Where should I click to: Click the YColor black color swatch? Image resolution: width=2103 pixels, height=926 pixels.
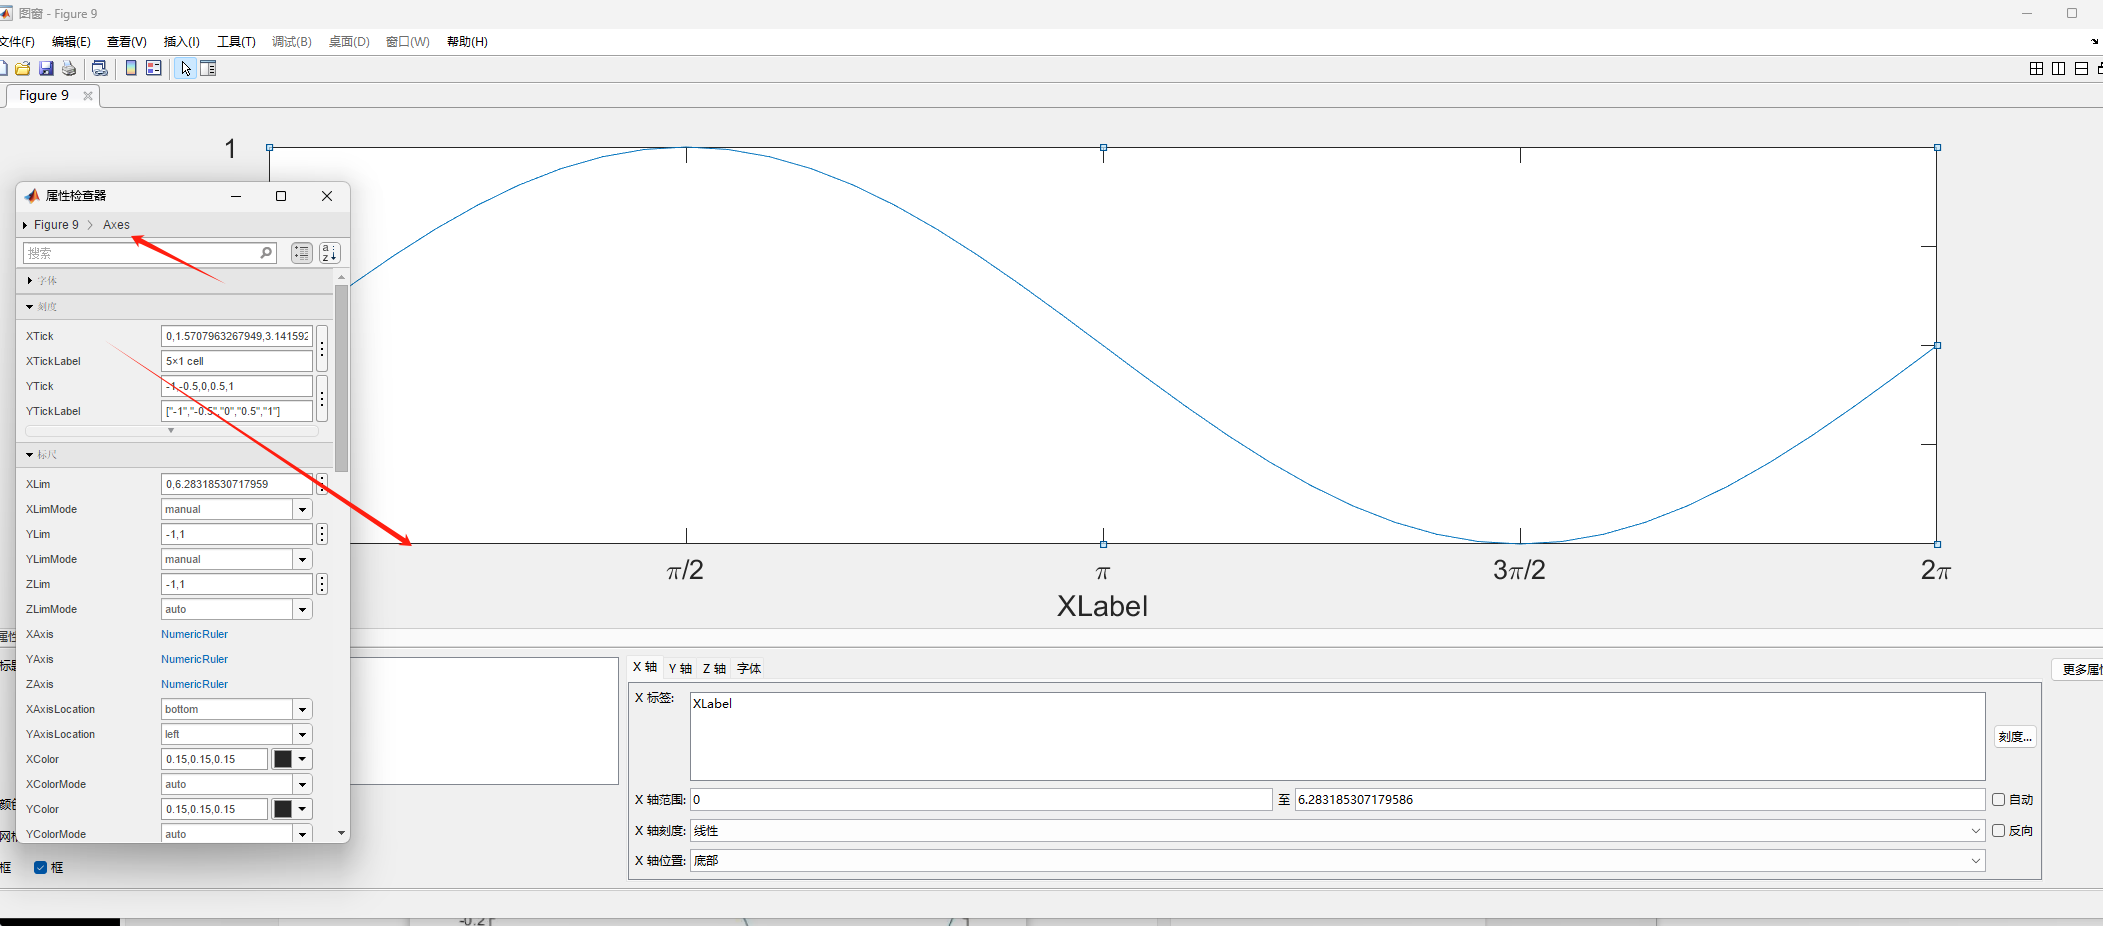pos(283,809)
